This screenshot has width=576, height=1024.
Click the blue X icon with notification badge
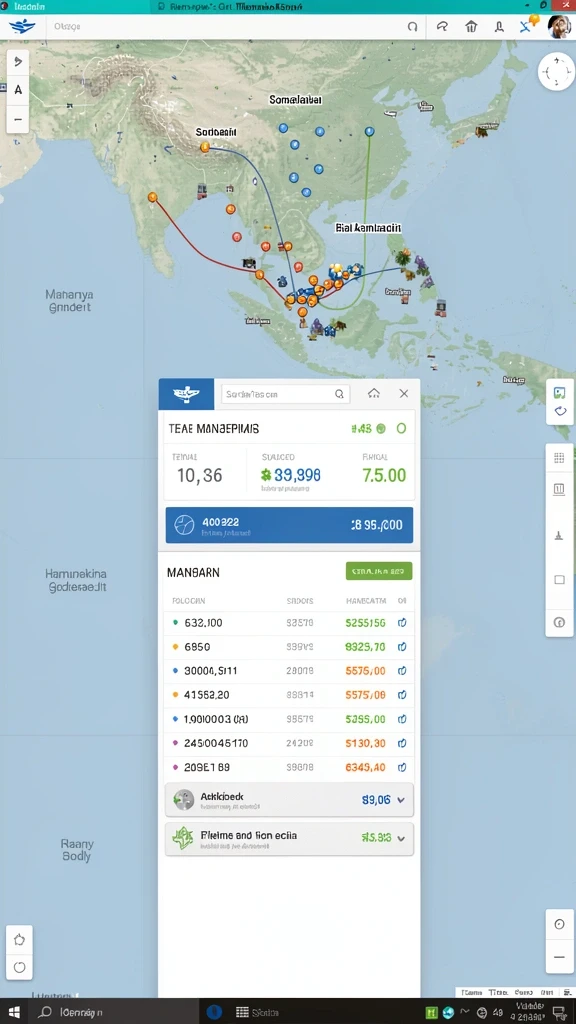(x=528, y=25)
